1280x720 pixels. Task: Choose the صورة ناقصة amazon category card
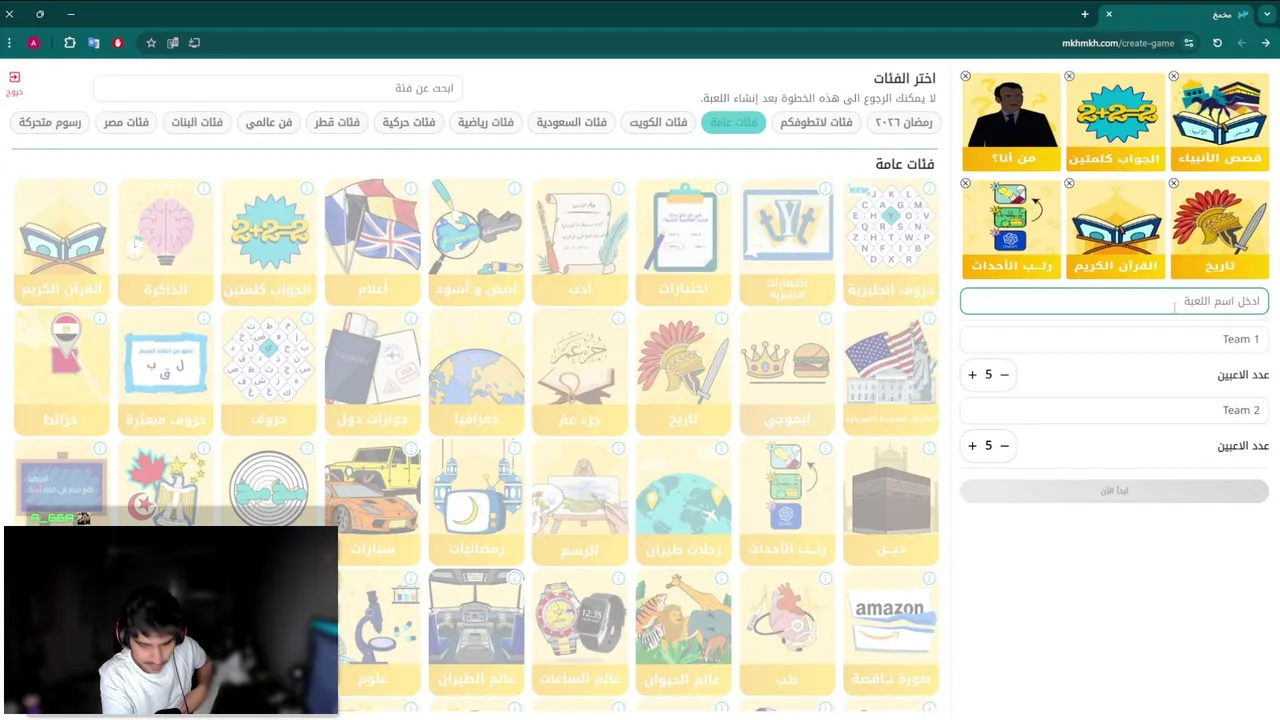[890, 633]
